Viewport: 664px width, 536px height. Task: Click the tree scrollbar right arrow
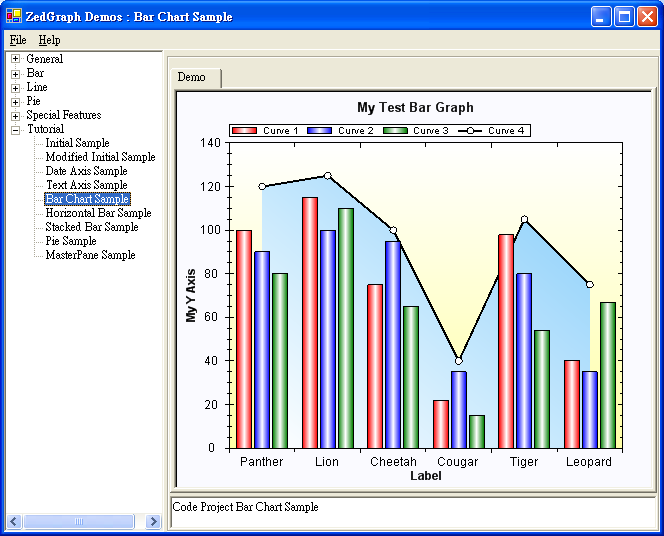pos(153,521)
